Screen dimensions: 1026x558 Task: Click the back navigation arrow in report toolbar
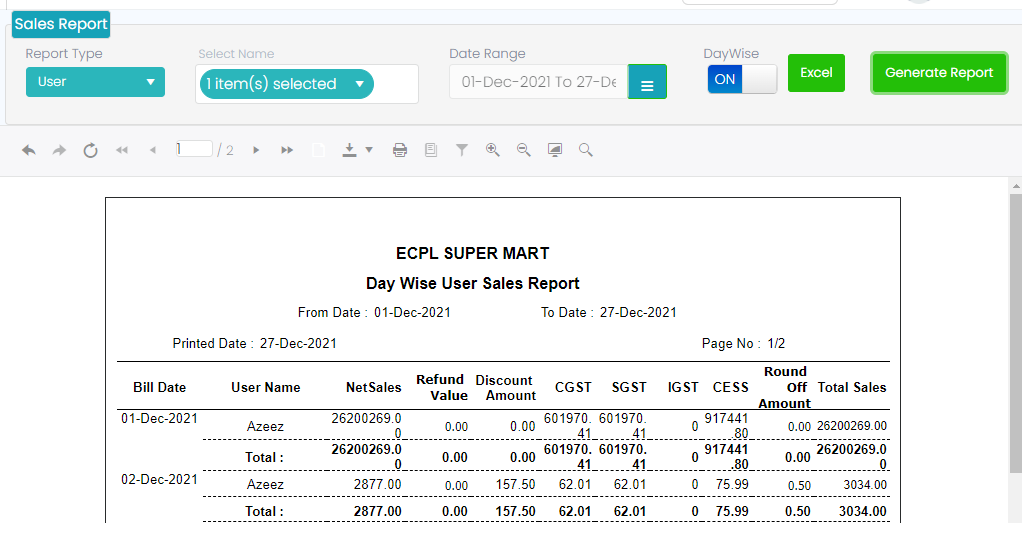[x=29, y=150]
